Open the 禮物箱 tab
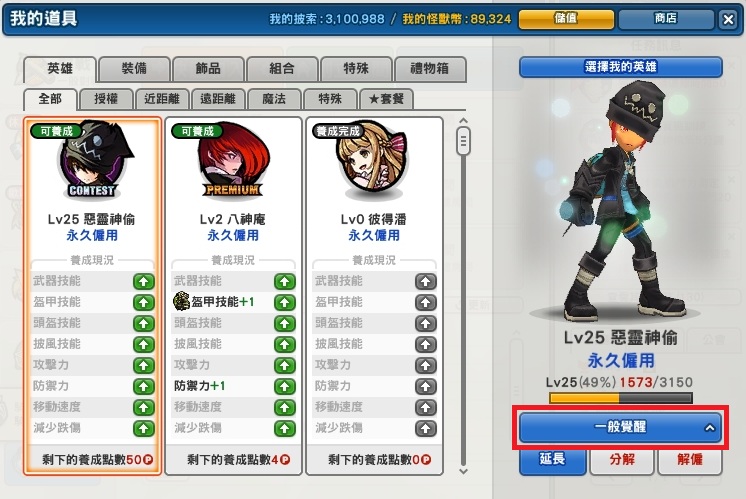Screen dimensions: 746x499 pos(430,69)
